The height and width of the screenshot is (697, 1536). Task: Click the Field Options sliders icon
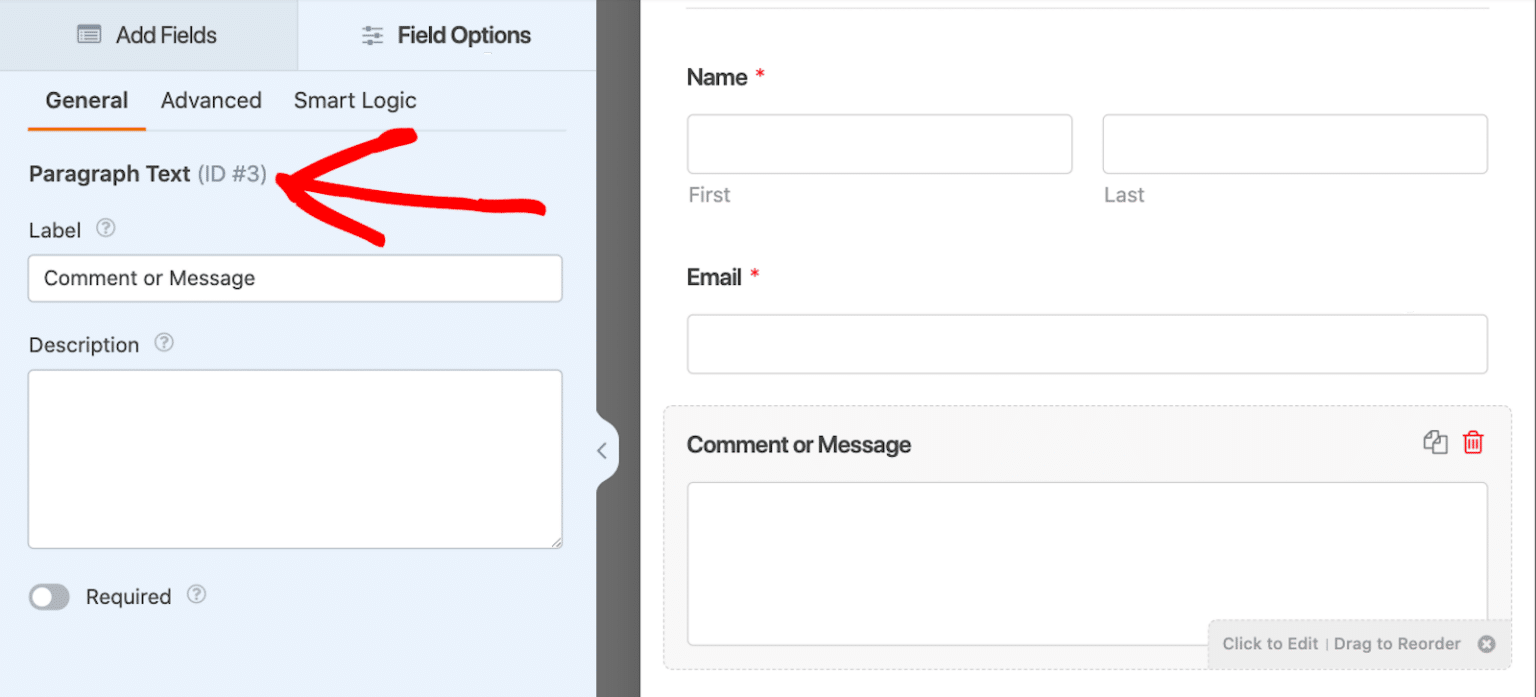click(372, 34)
